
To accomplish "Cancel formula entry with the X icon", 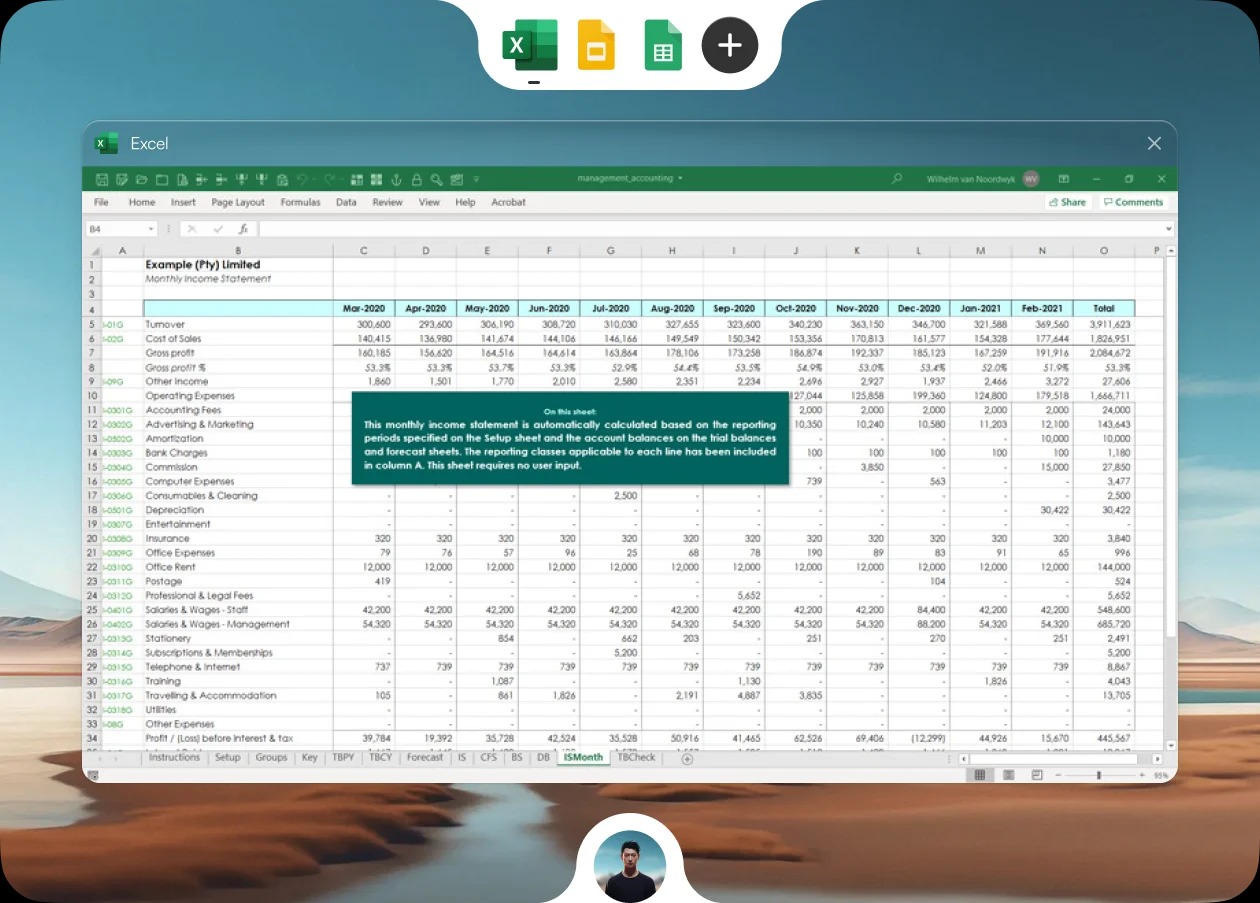I will tap(192, 229).
